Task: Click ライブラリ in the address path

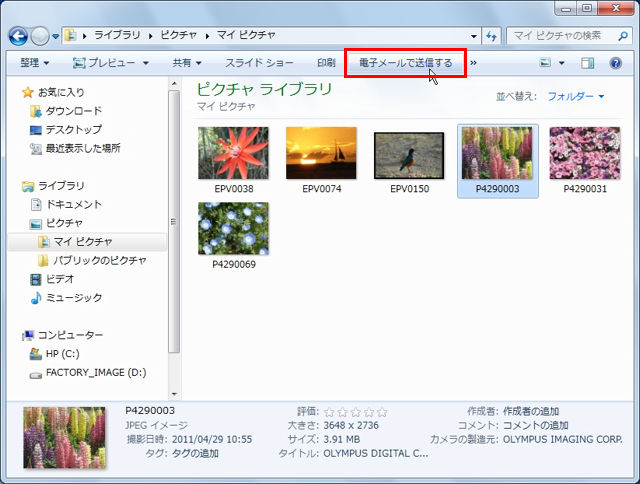Action: point(117,35)
